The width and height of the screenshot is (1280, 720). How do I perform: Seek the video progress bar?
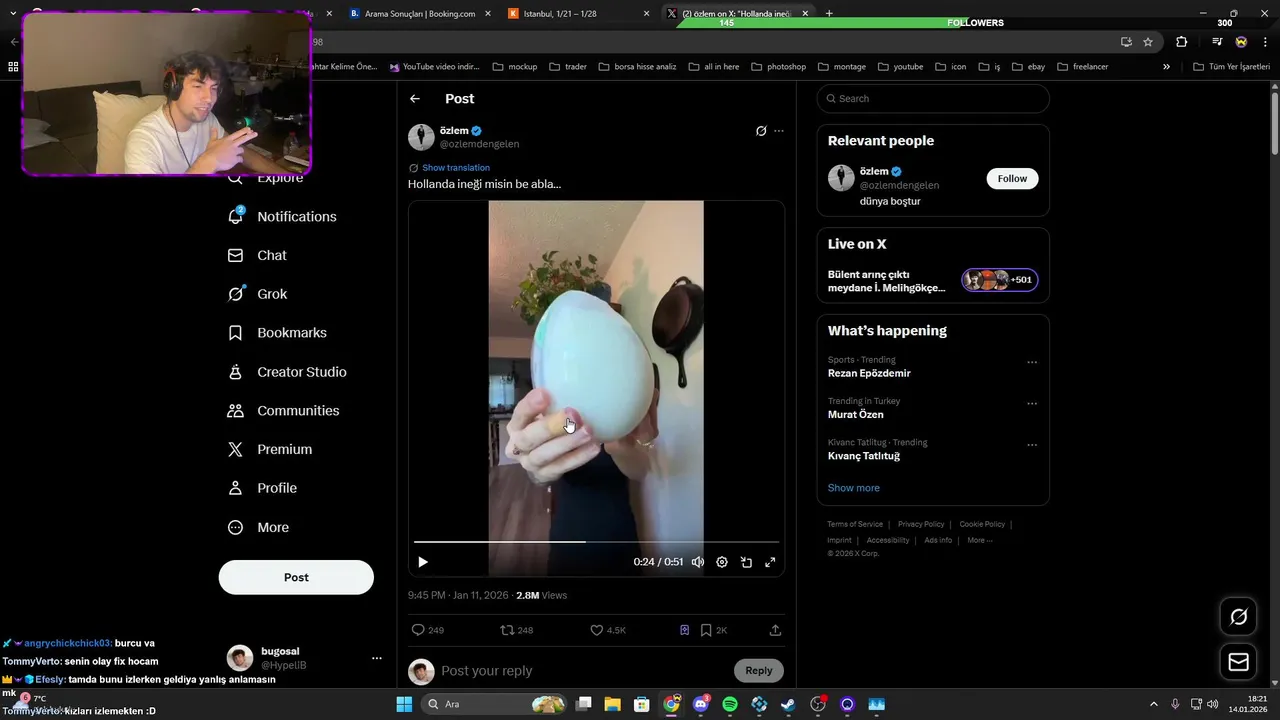coord(596,542)
